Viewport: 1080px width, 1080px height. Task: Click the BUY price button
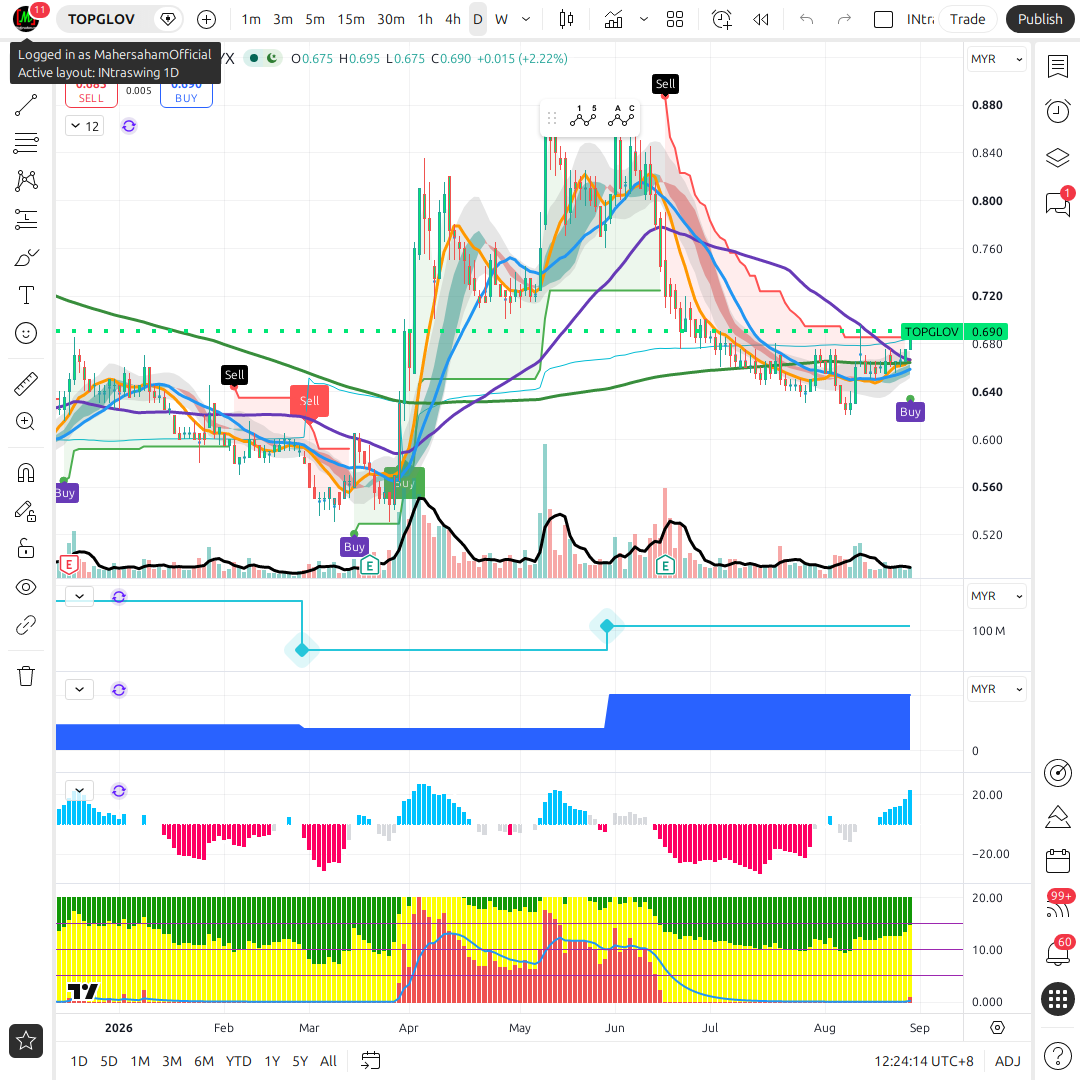[x=186, y=92]
